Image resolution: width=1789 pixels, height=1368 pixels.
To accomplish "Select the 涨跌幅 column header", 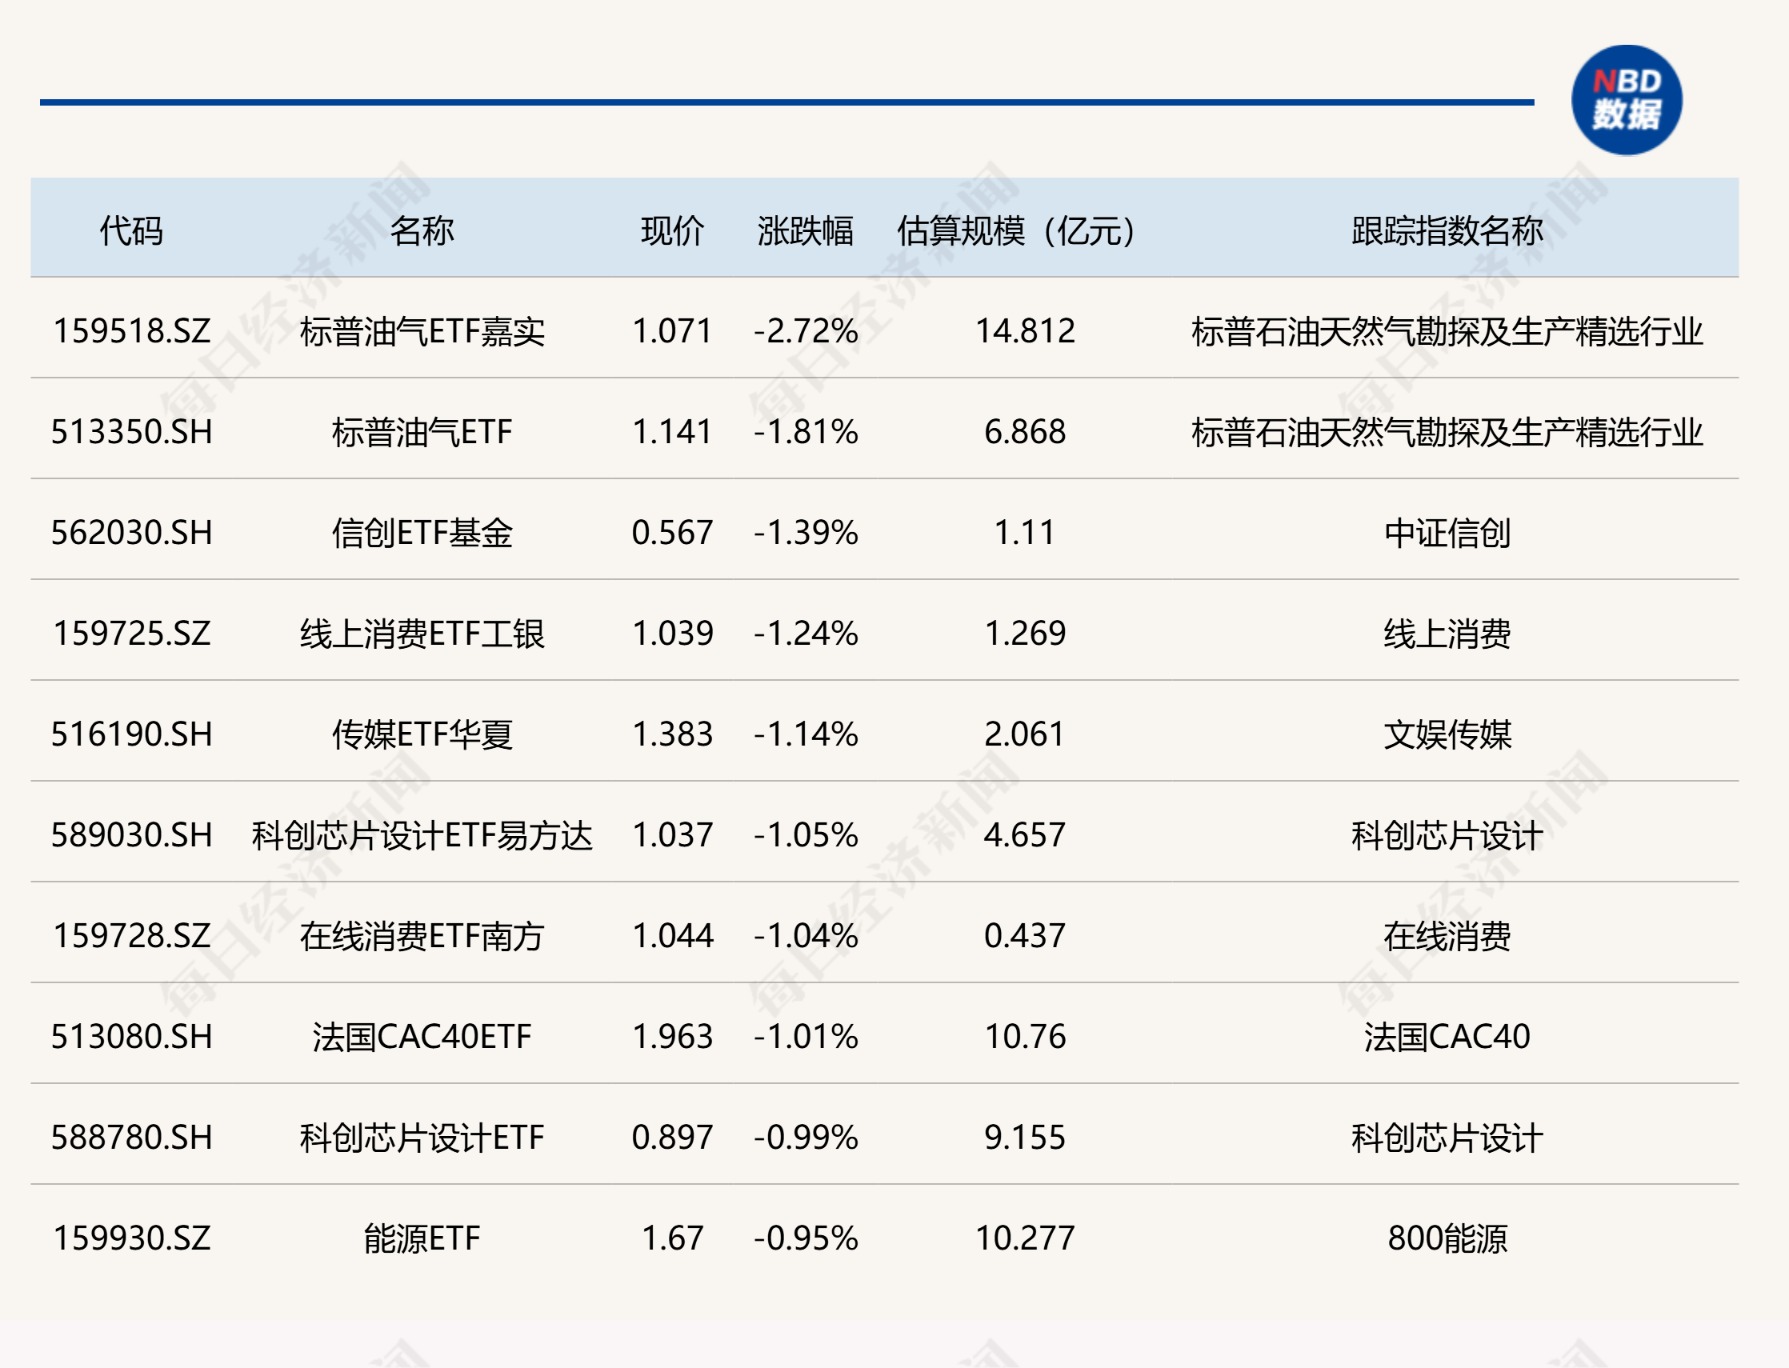I will point(806,231).
